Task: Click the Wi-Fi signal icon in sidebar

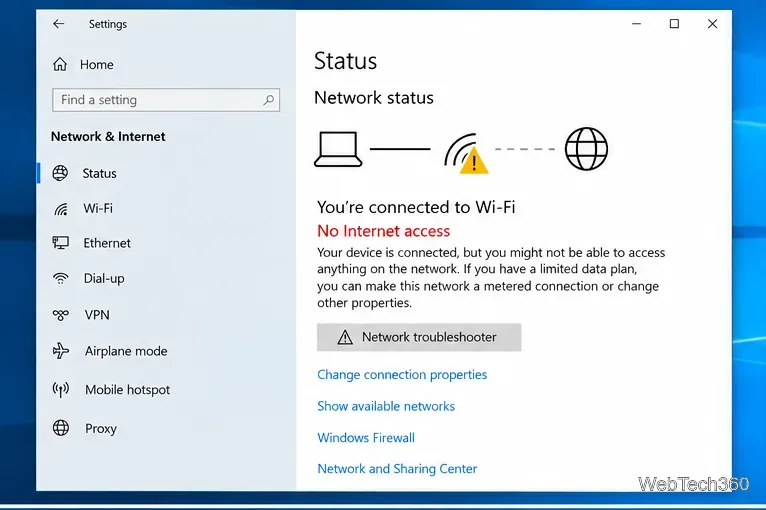Action: pos(61,209)
